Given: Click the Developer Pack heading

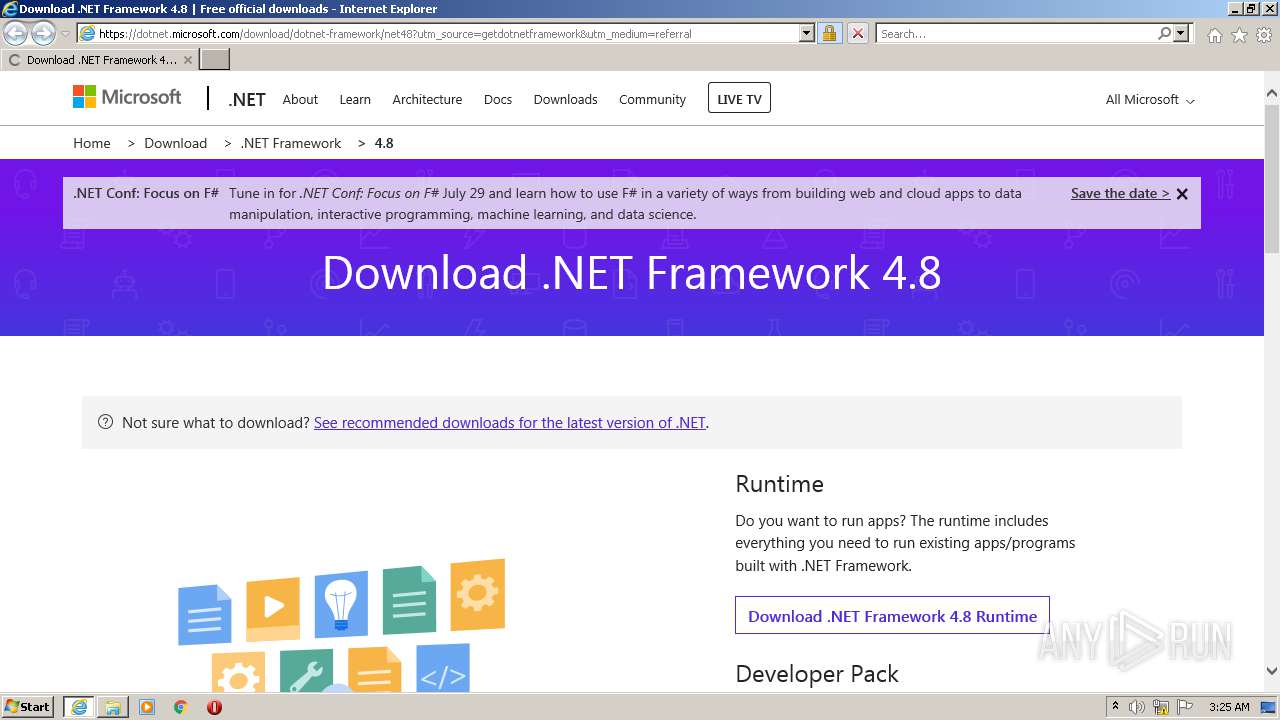Looking at the screenshot, I should coord(817,675).
